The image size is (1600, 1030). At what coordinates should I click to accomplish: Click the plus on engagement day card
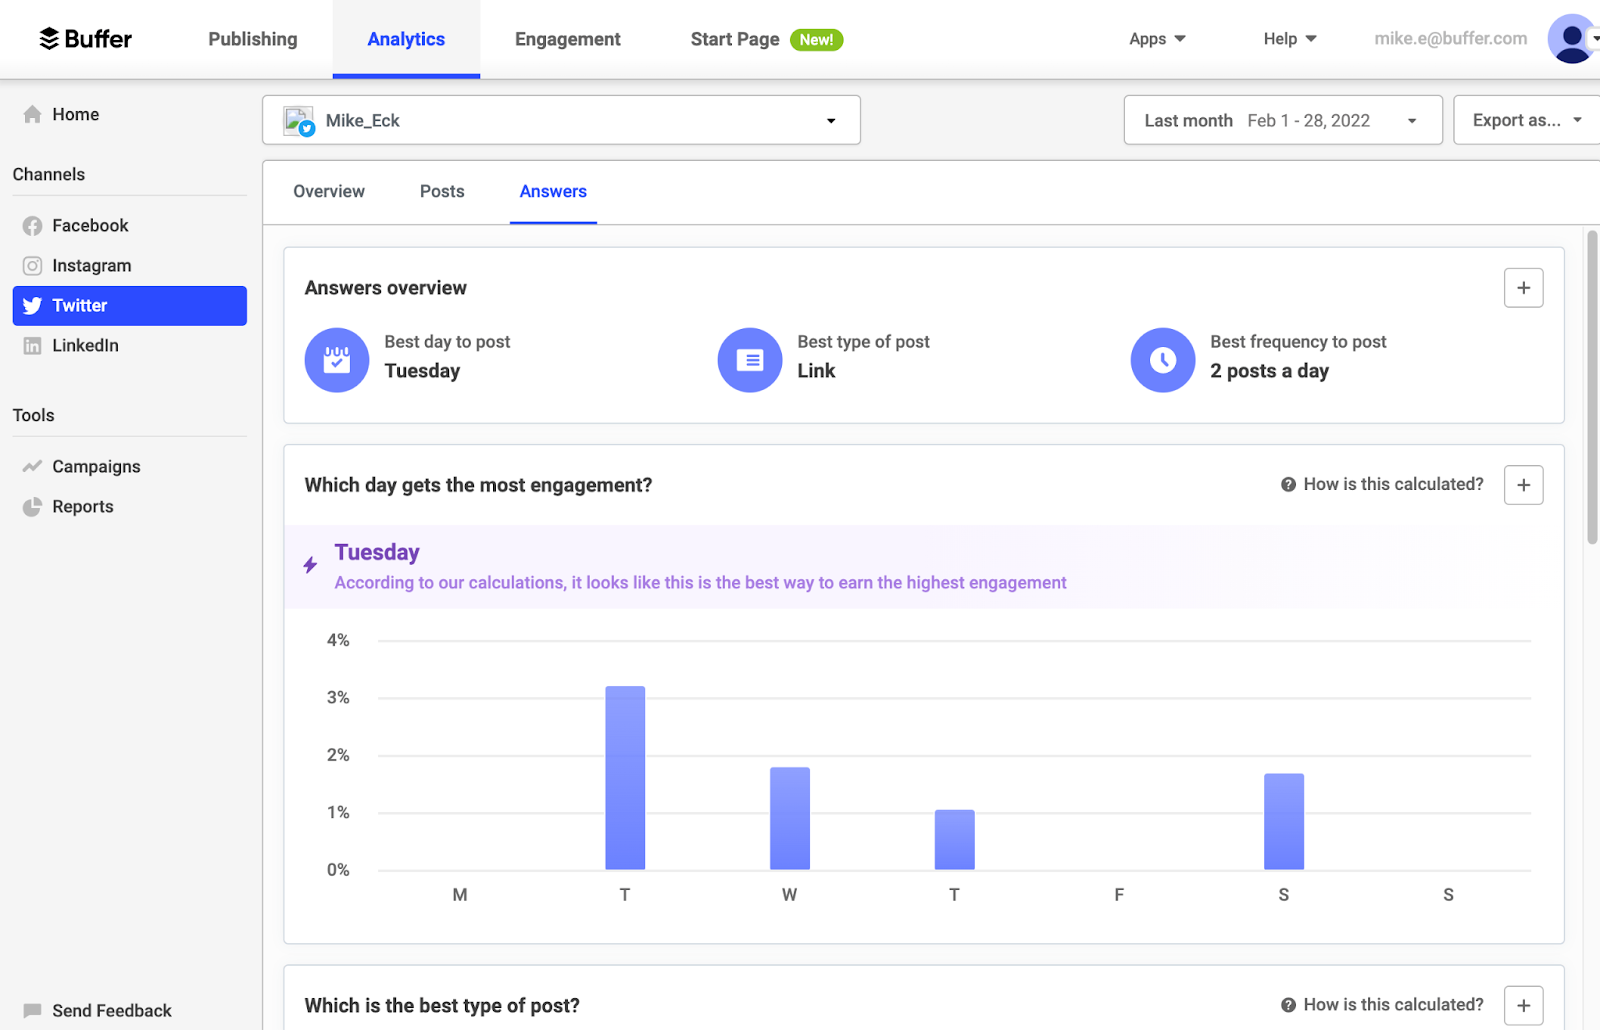(x=1523, y=485)
